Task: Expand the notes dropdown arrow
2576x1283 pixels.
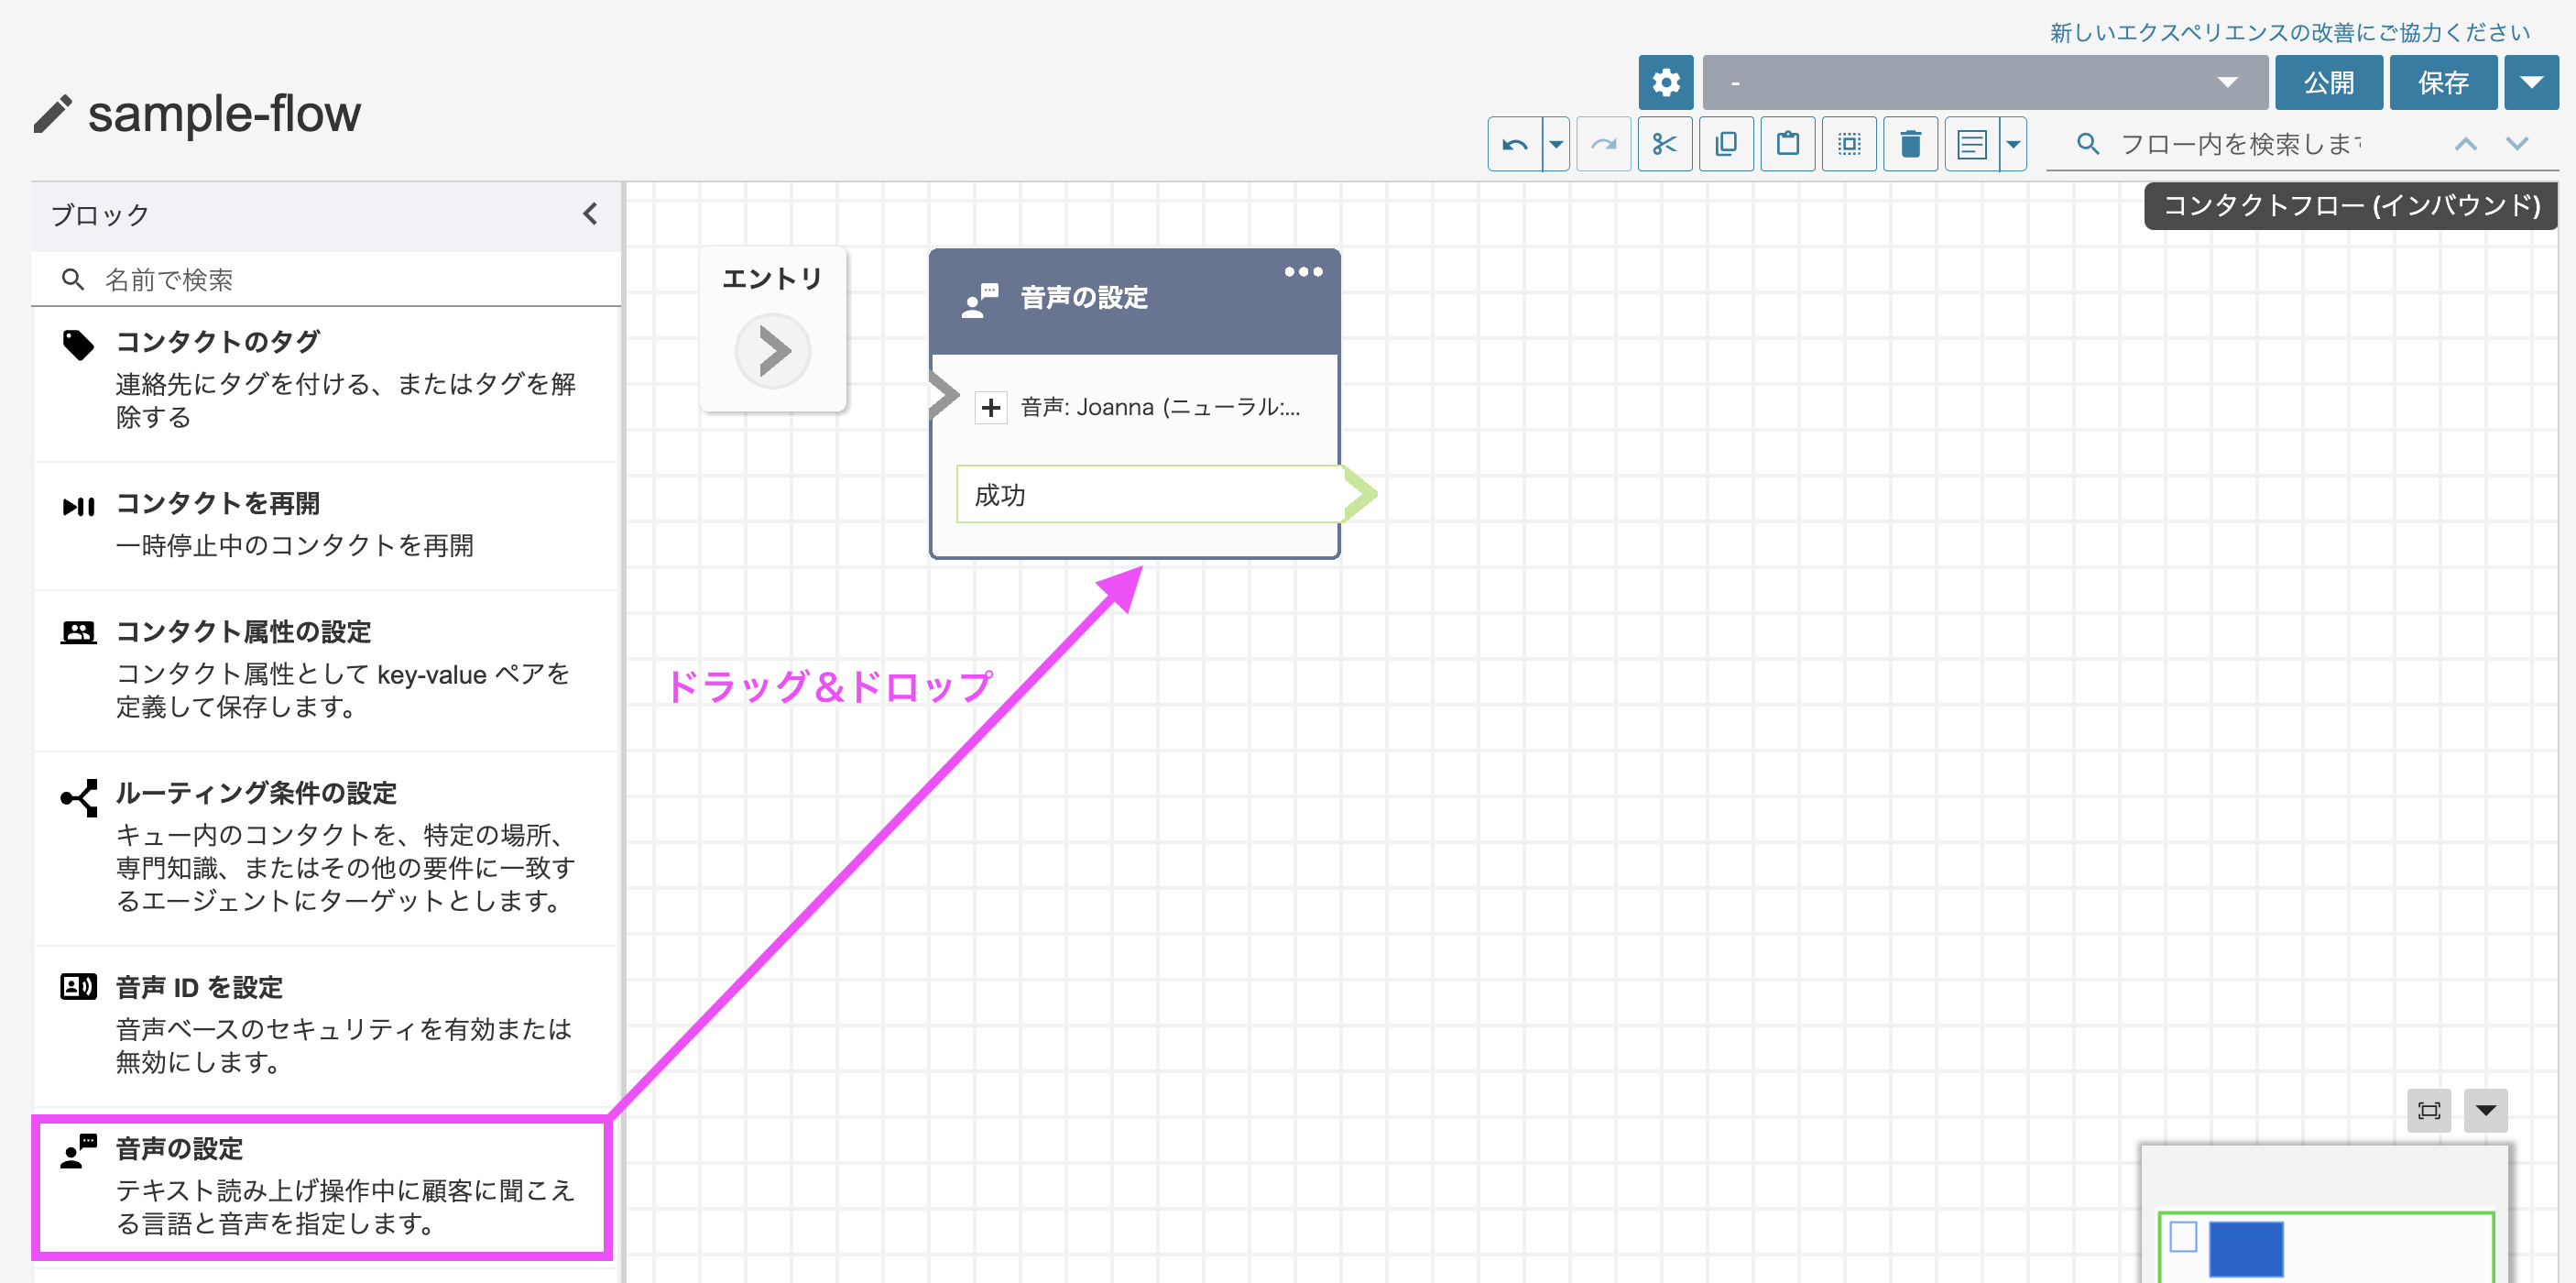Action: click(x=2013, y=144)
